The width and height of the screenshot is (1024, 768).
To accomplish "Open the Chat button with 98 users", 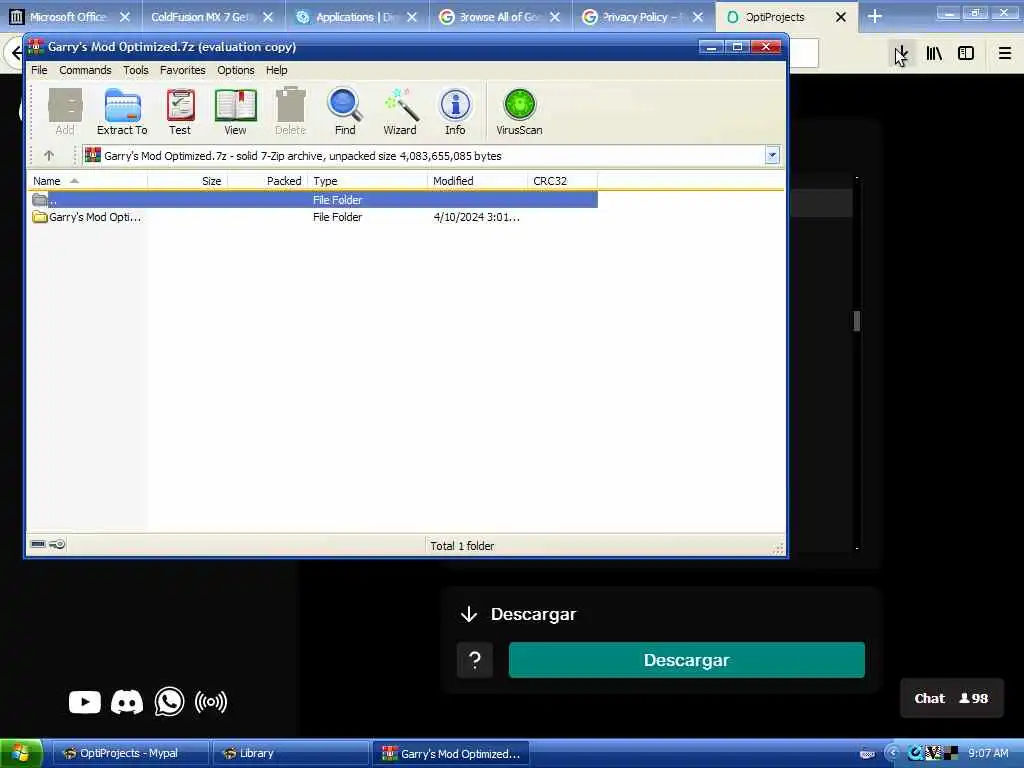I will click(952, 698).
